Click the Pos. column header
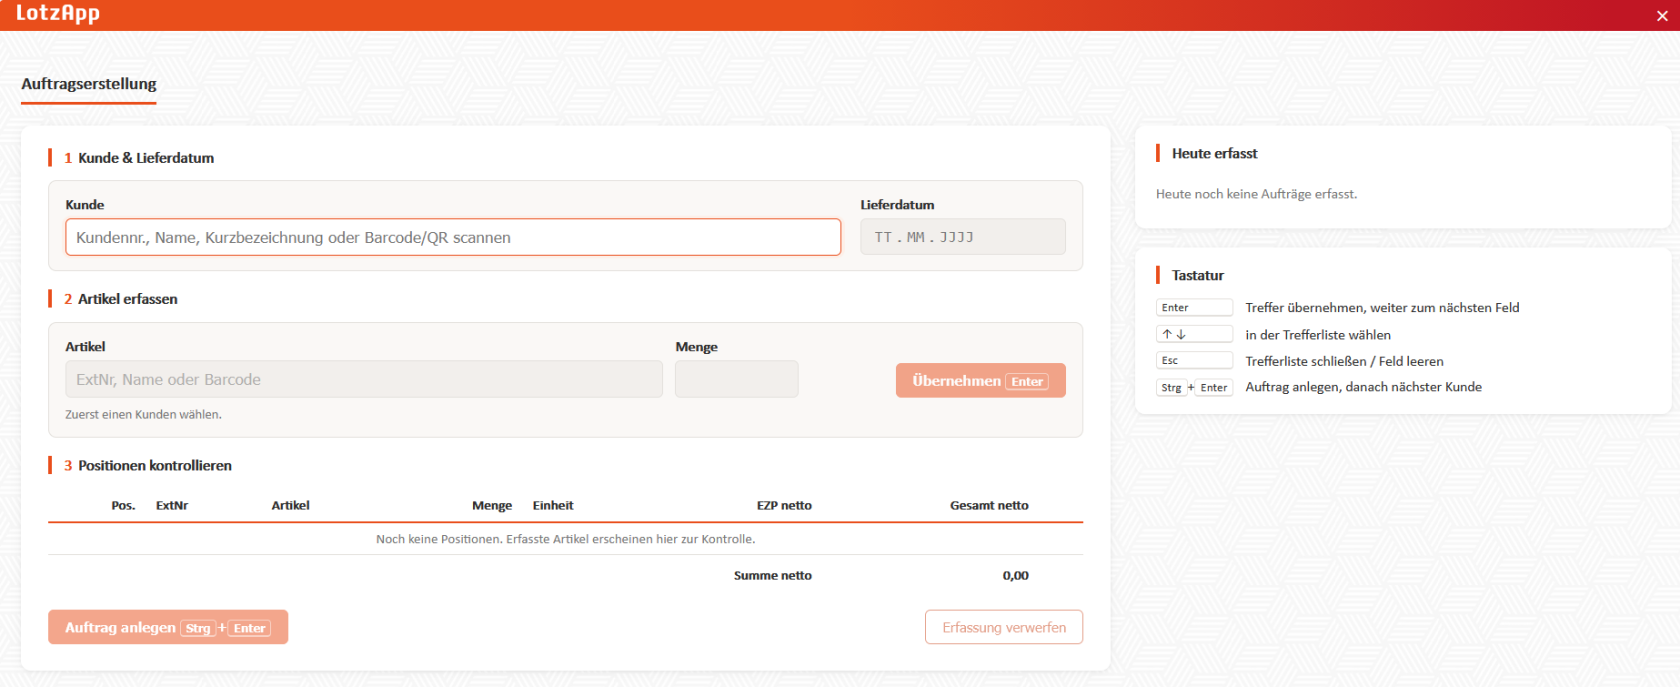Screen dimensions: 1680x687 click(123, 506)
